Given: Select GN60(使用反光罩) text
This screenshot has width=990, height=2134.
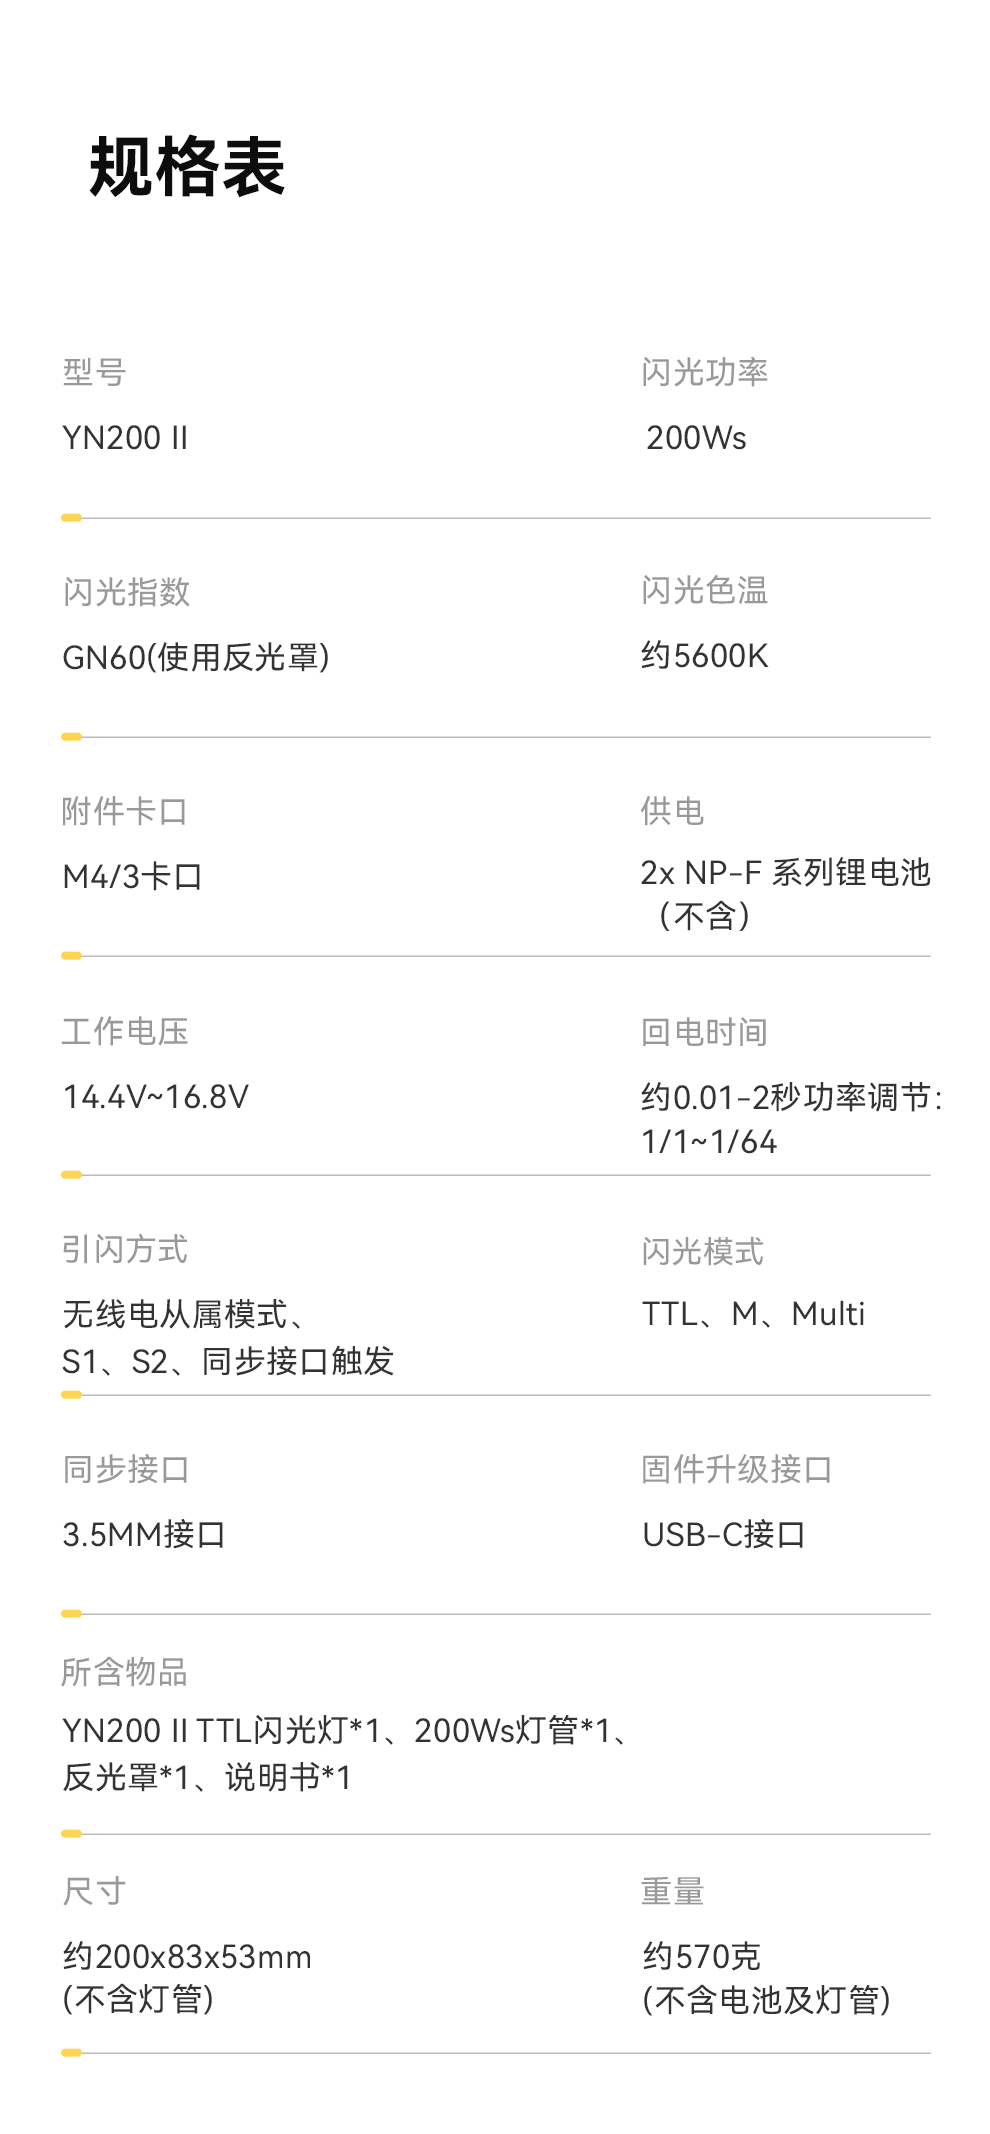Looking at the screenshot, I should click(x=196, y=657).
